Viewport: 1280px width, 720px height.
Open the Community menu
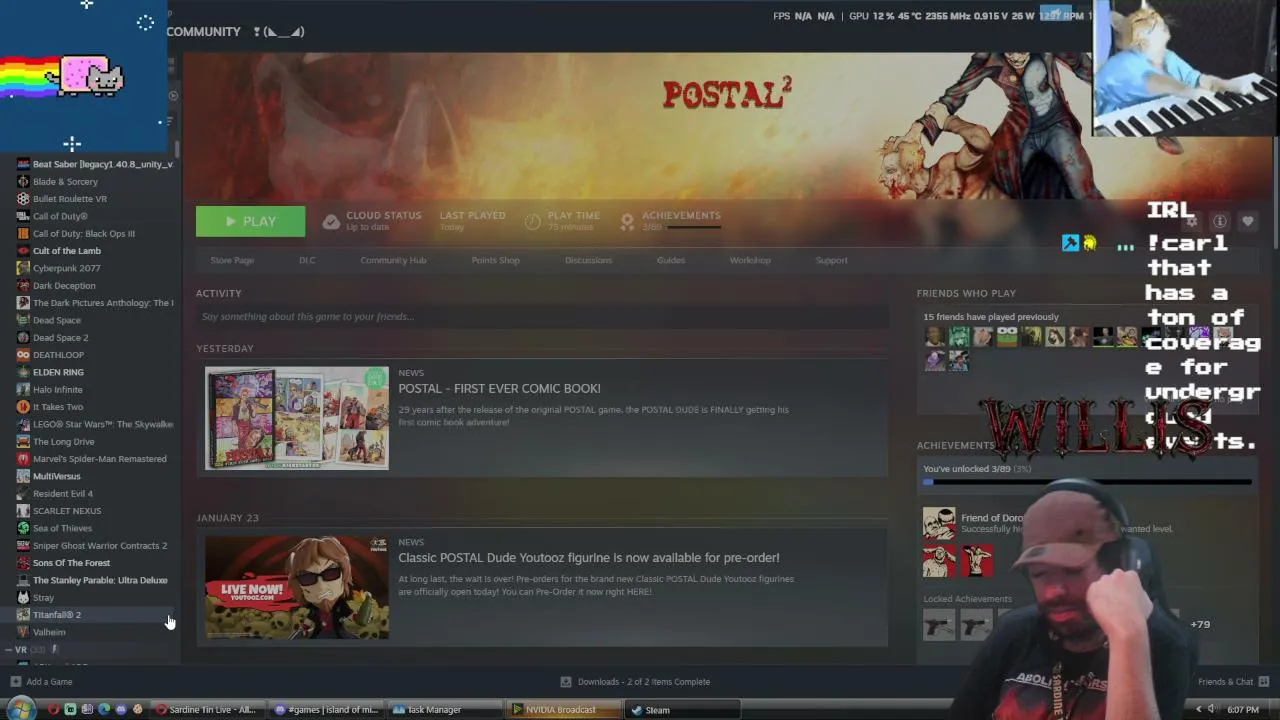click(203, 32)
